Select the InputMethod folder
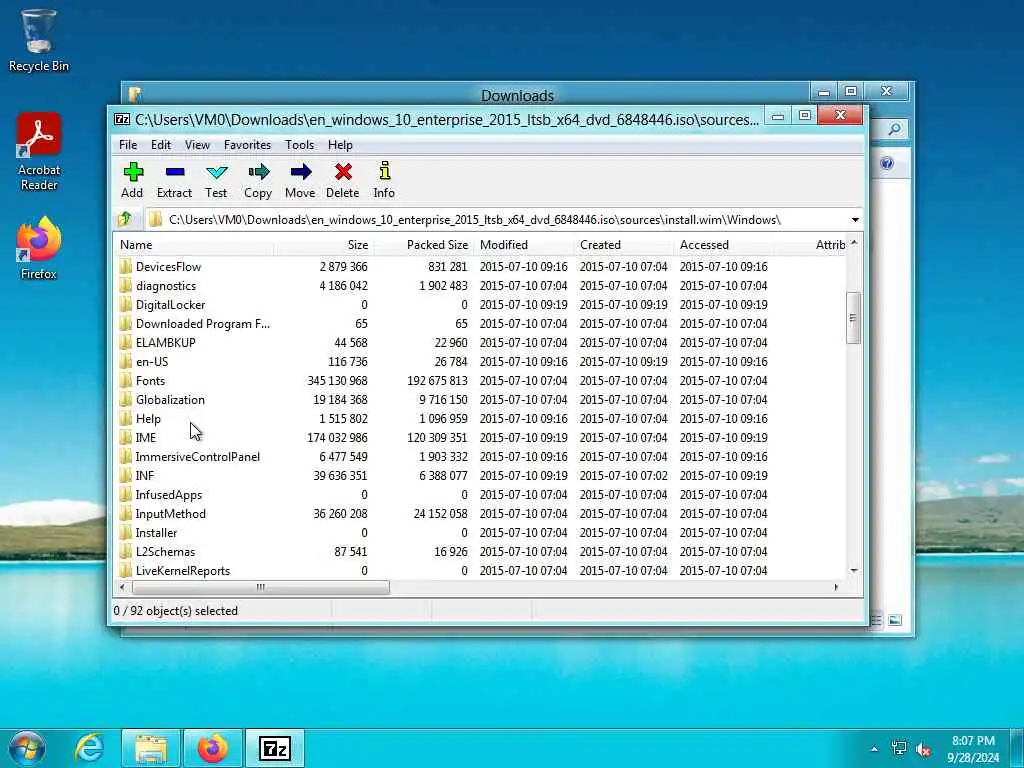 [x=481, y=513]
